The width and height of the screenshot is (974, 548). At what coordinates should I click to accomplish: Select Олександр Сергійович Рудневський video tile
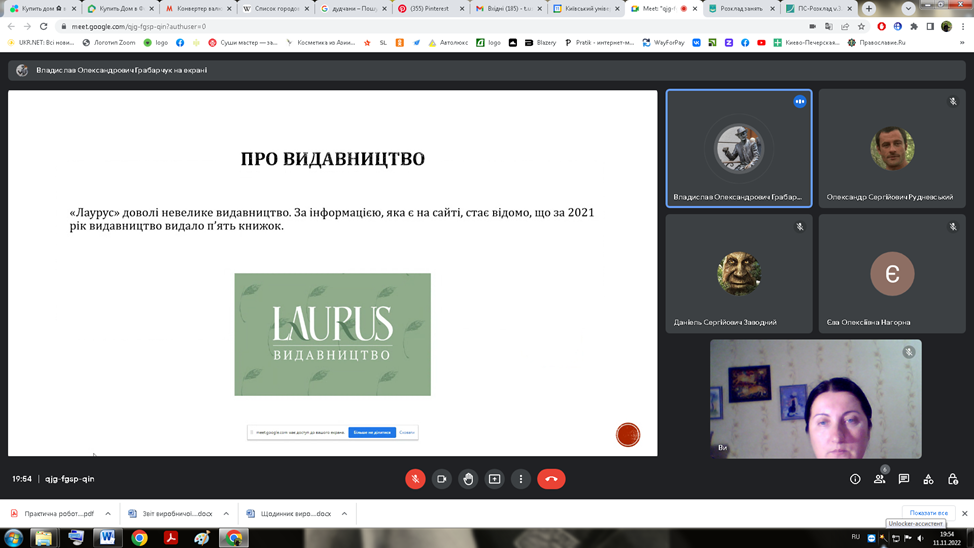tap(891, 149)
